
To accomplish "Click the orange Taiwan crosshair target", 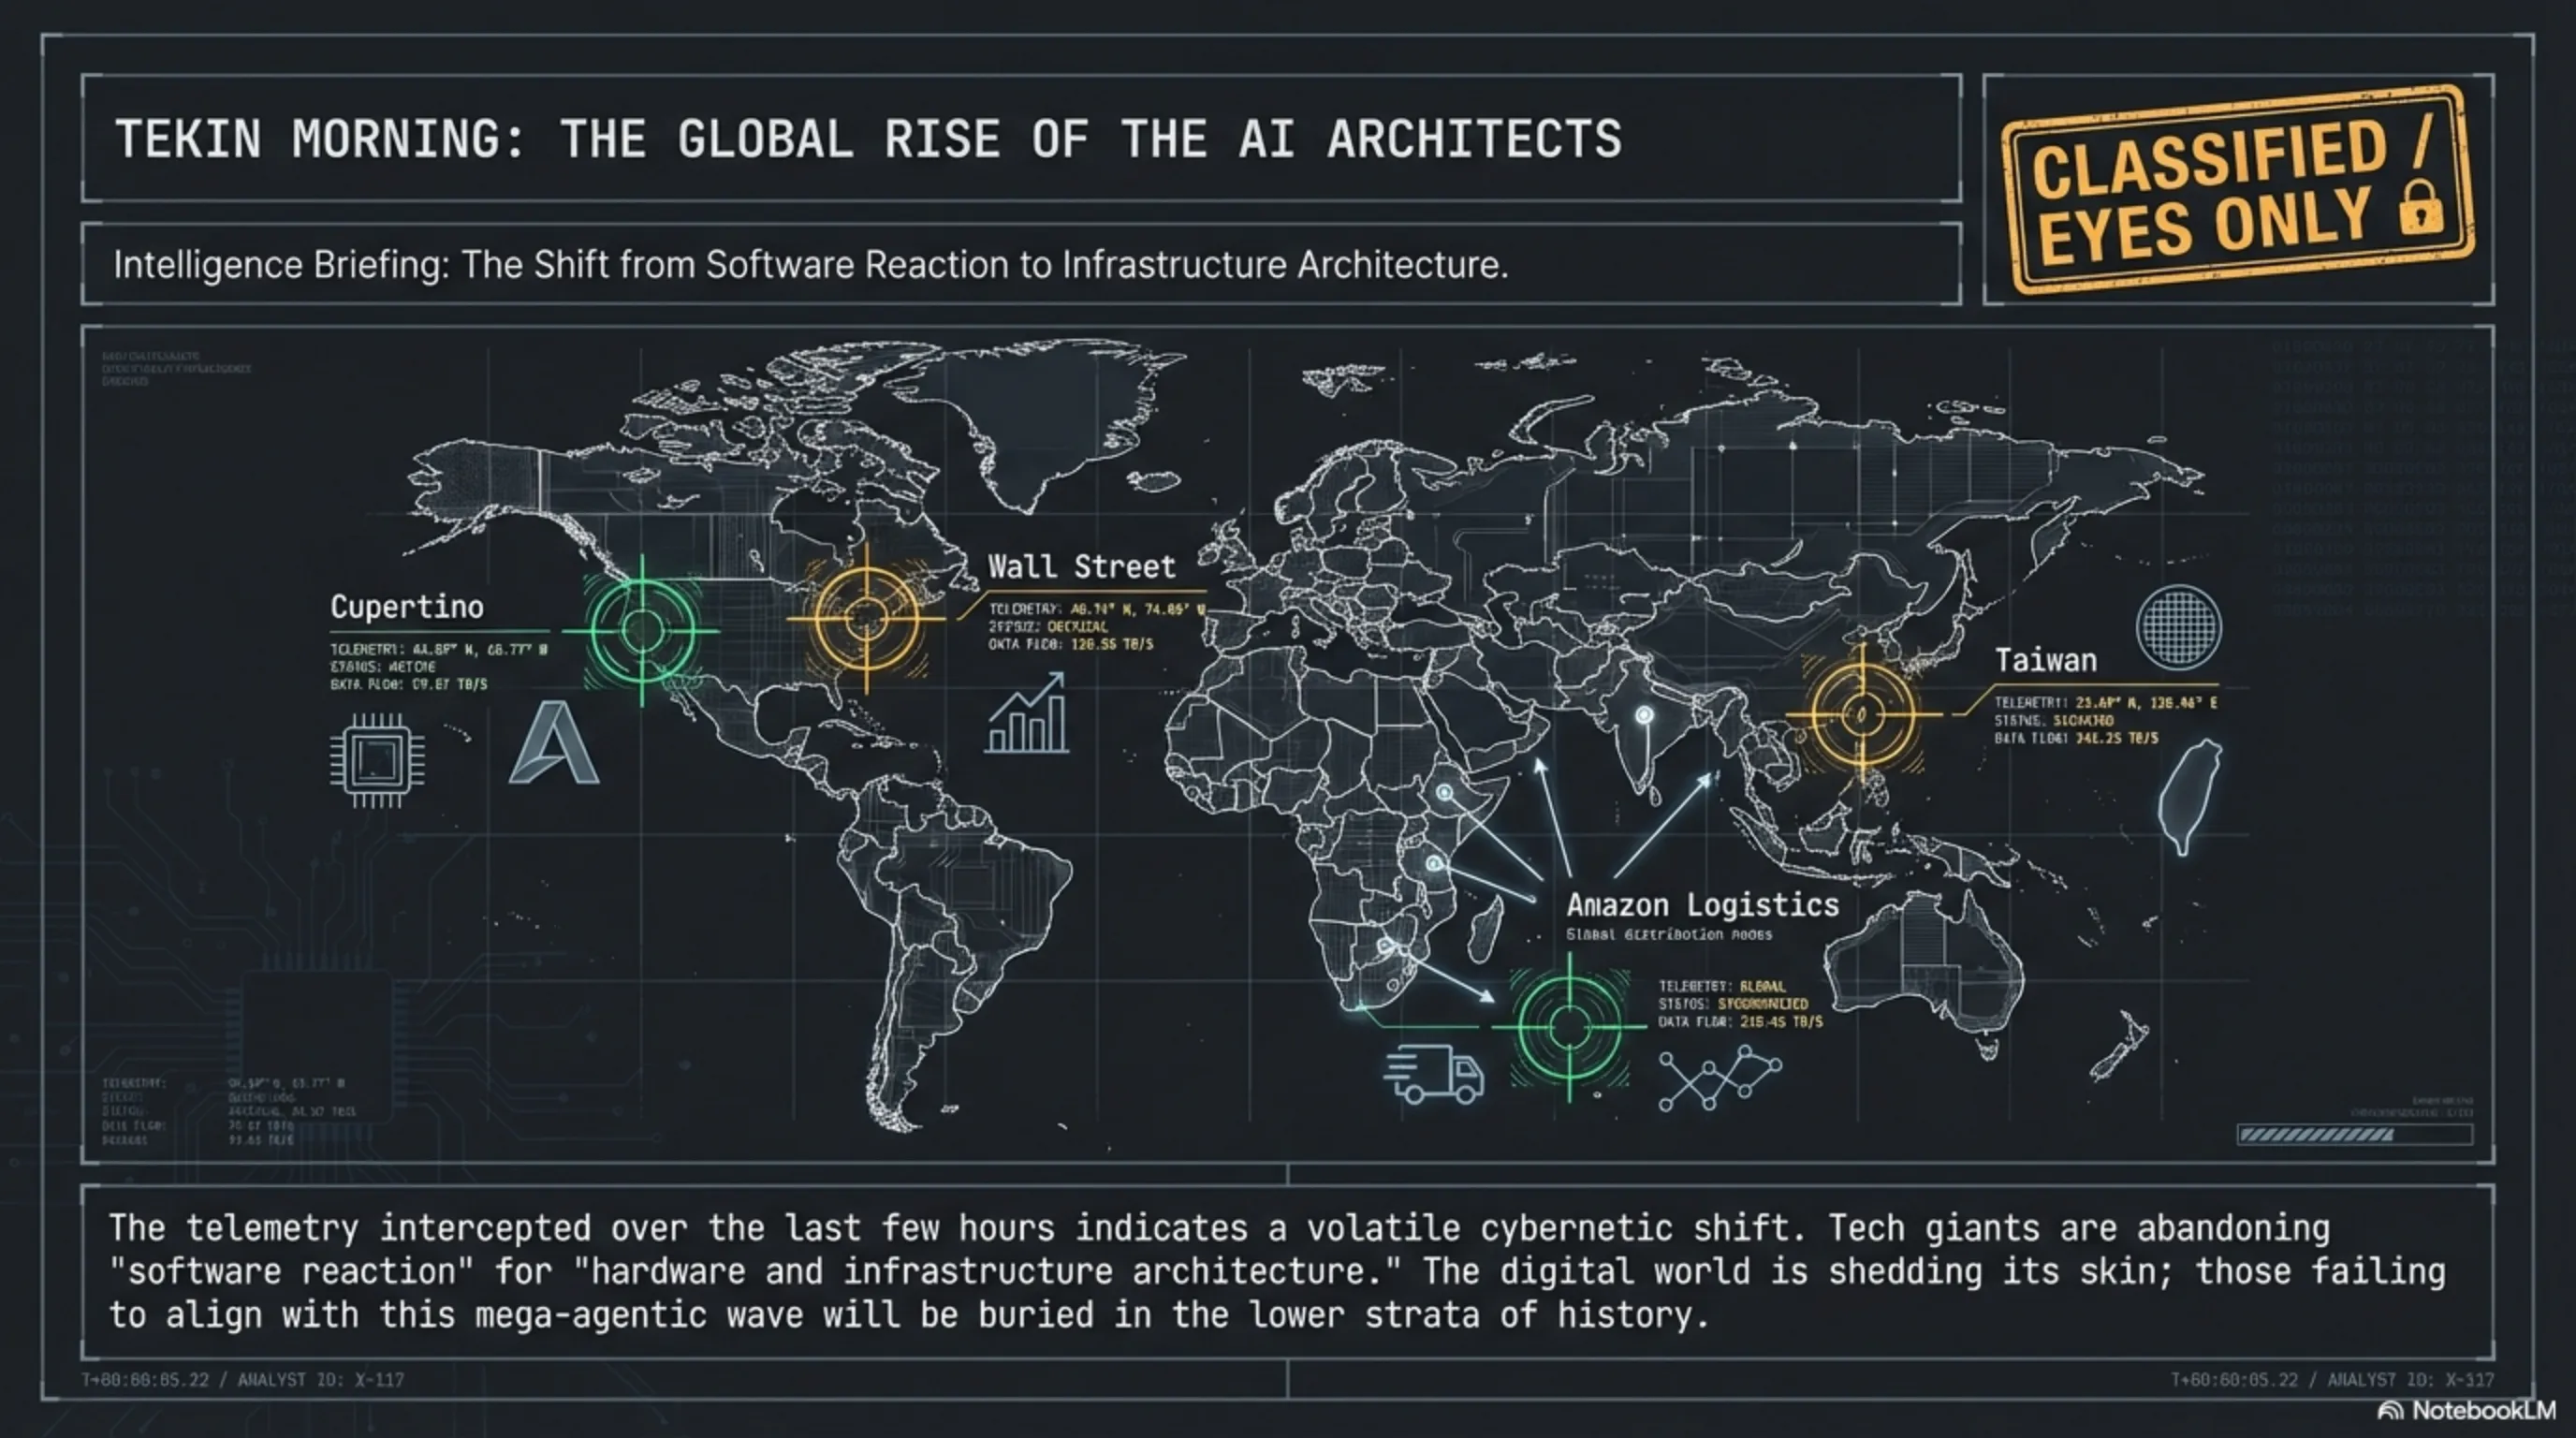I will click(1862, 714).
